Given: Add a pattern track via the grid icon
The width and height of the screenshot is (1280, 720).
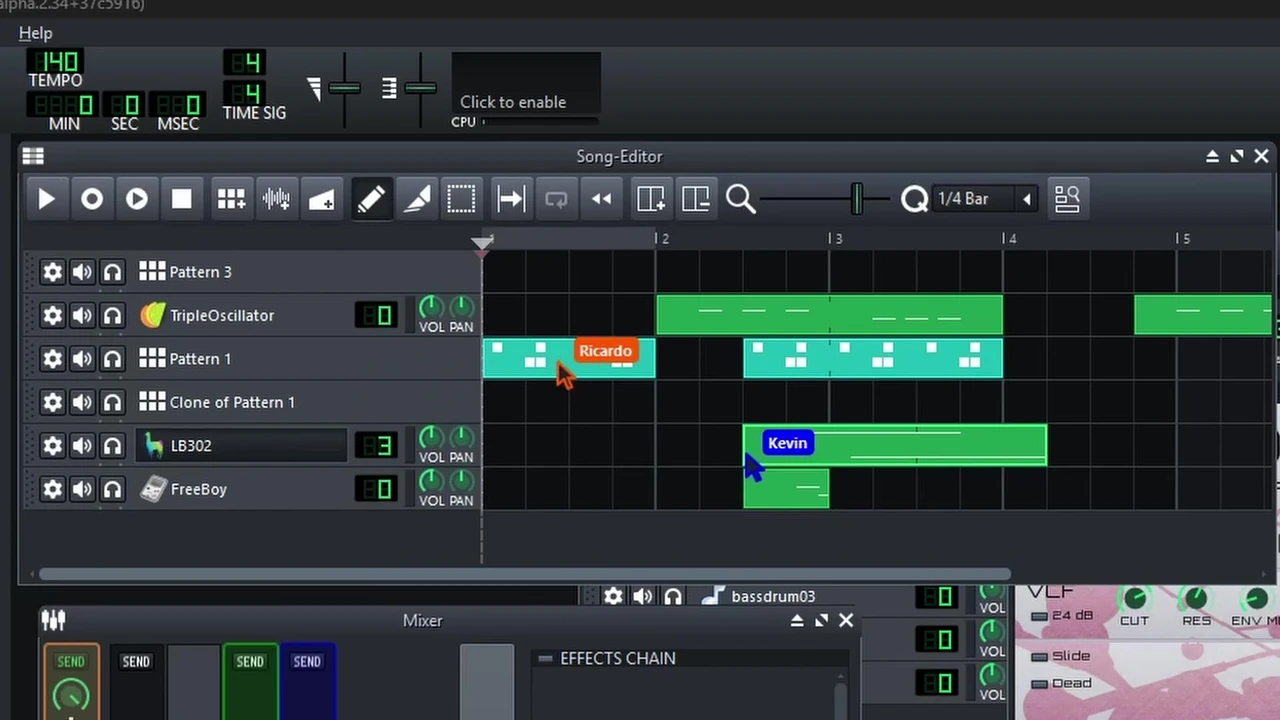Looking at the screenshot, I should pos(231,199).
